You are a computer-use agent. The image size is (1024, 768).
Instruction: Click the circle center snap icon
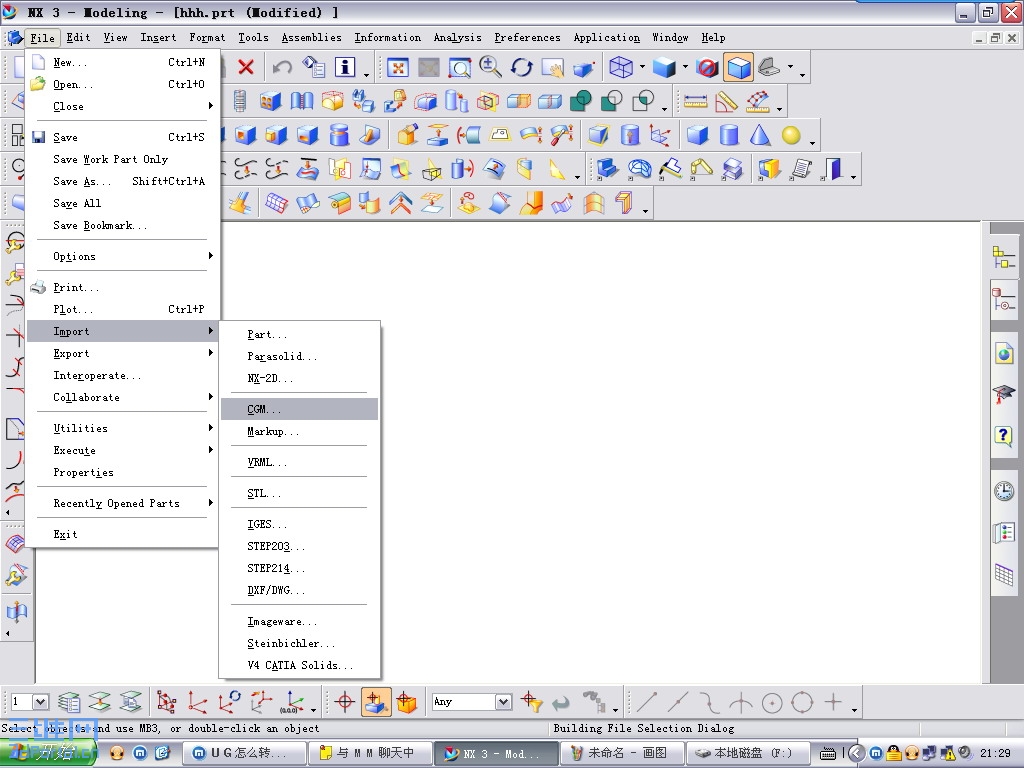click(x=772, y=703)
